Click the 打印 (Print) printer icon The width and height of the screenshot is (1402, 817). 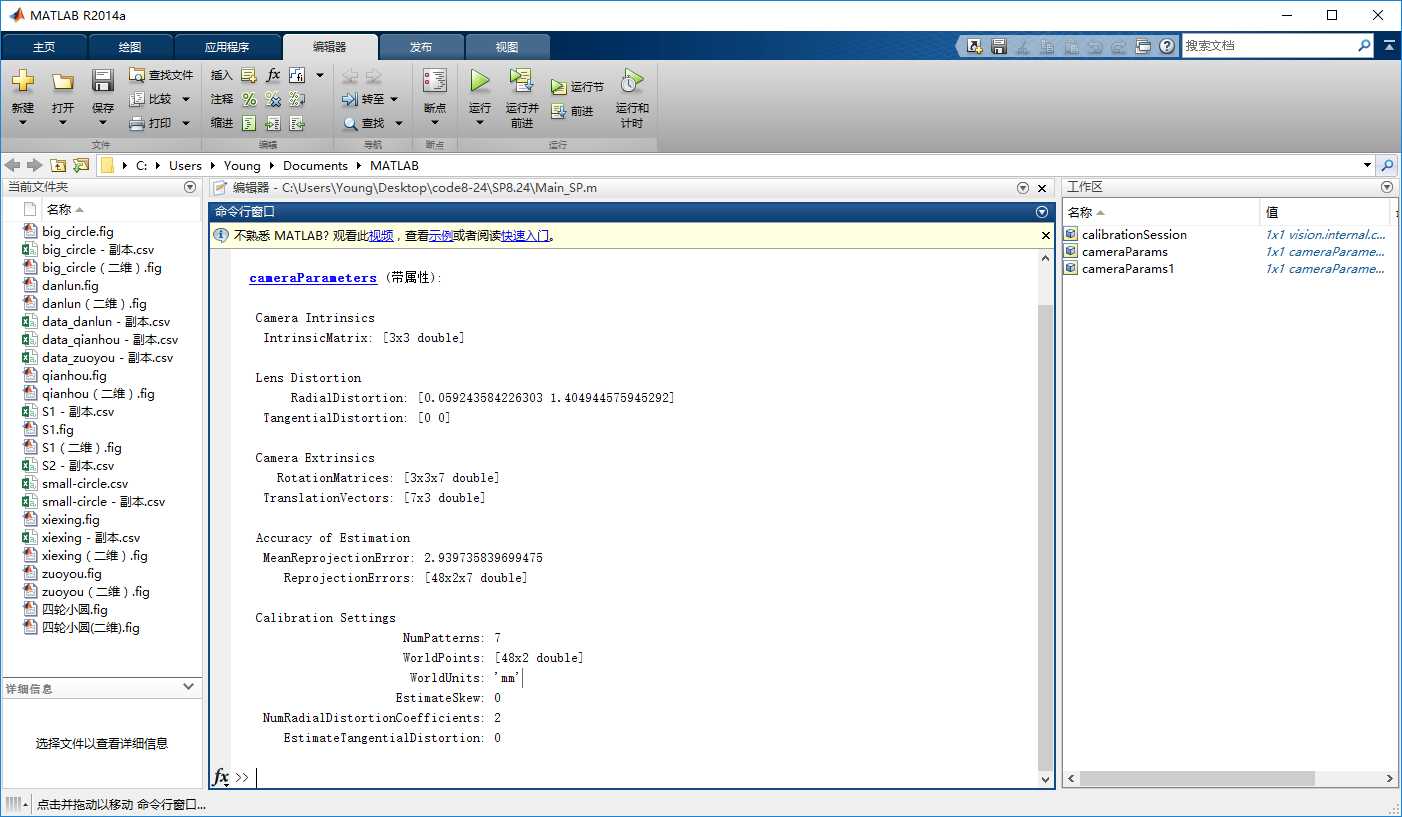click(137, 123)
